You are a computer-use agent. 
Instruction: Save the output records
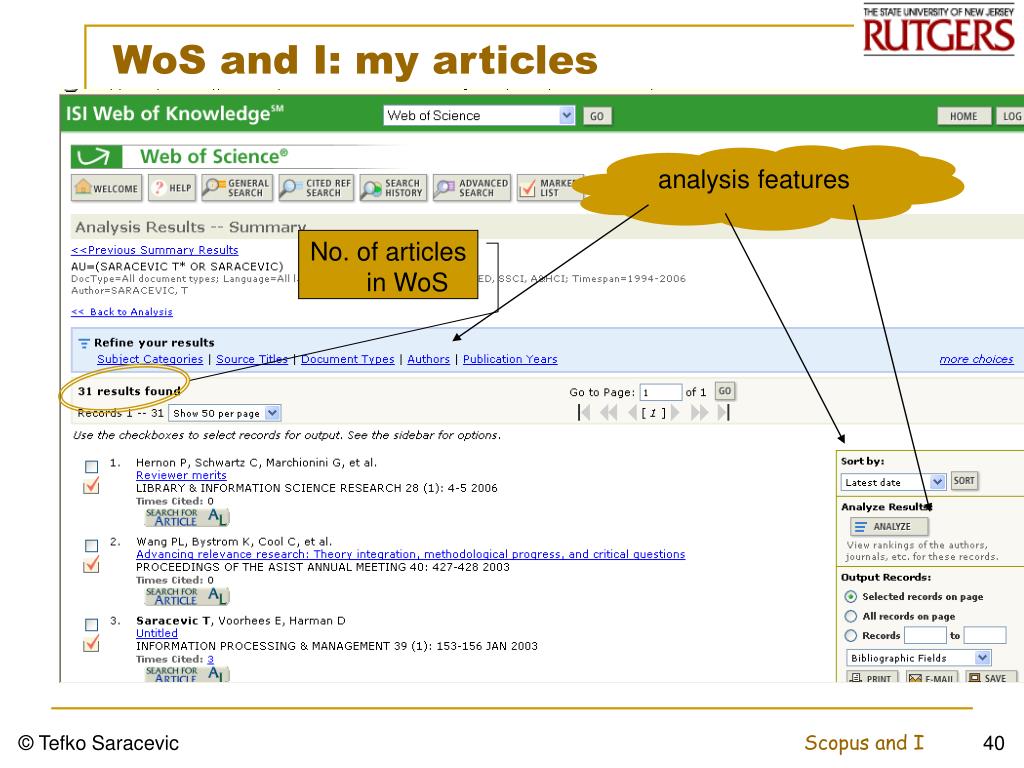point(989,677)
